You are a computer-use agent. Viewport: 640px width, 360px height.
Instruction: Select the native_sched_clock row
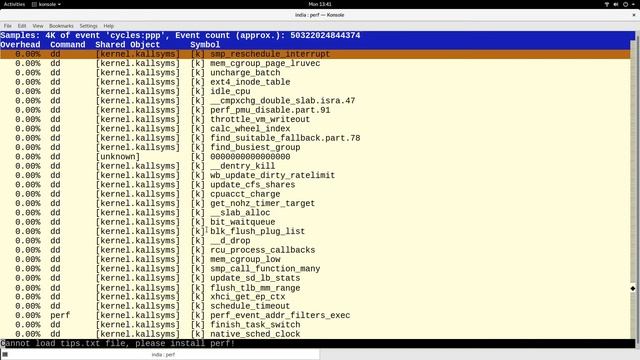pyautogui.click(x=315, y=334)
